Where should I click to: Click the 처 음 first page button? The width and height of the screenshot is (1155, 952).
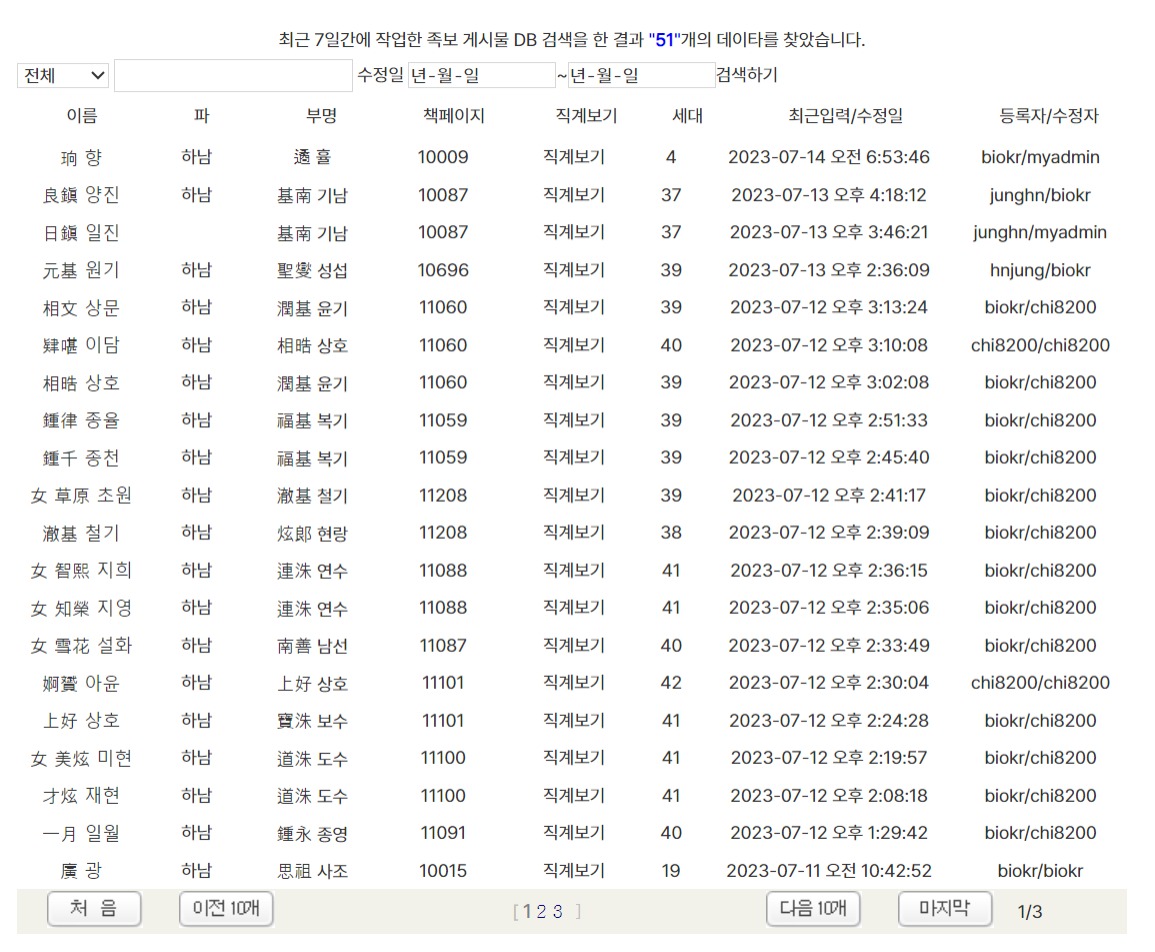pos(94,909)
